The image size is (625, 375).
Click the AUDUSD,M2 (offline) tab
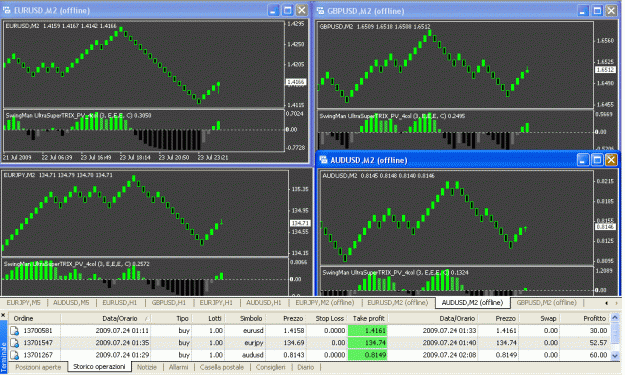[472, 303]
